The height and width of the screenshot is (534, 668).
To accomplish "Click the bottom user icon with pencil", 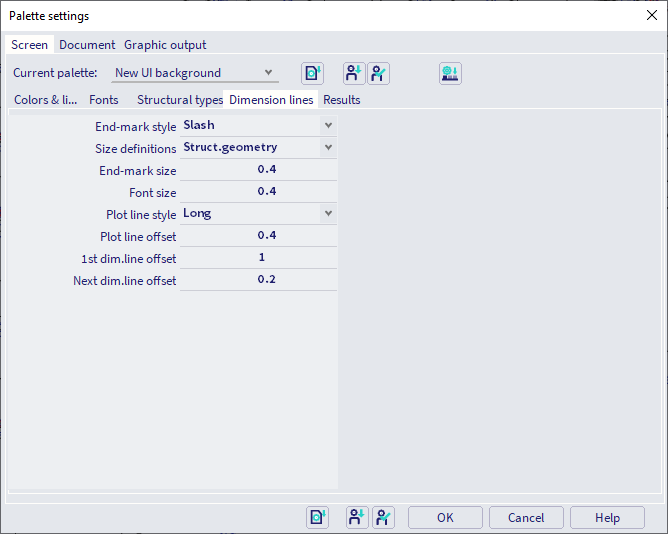I will [x=383, y=517].
